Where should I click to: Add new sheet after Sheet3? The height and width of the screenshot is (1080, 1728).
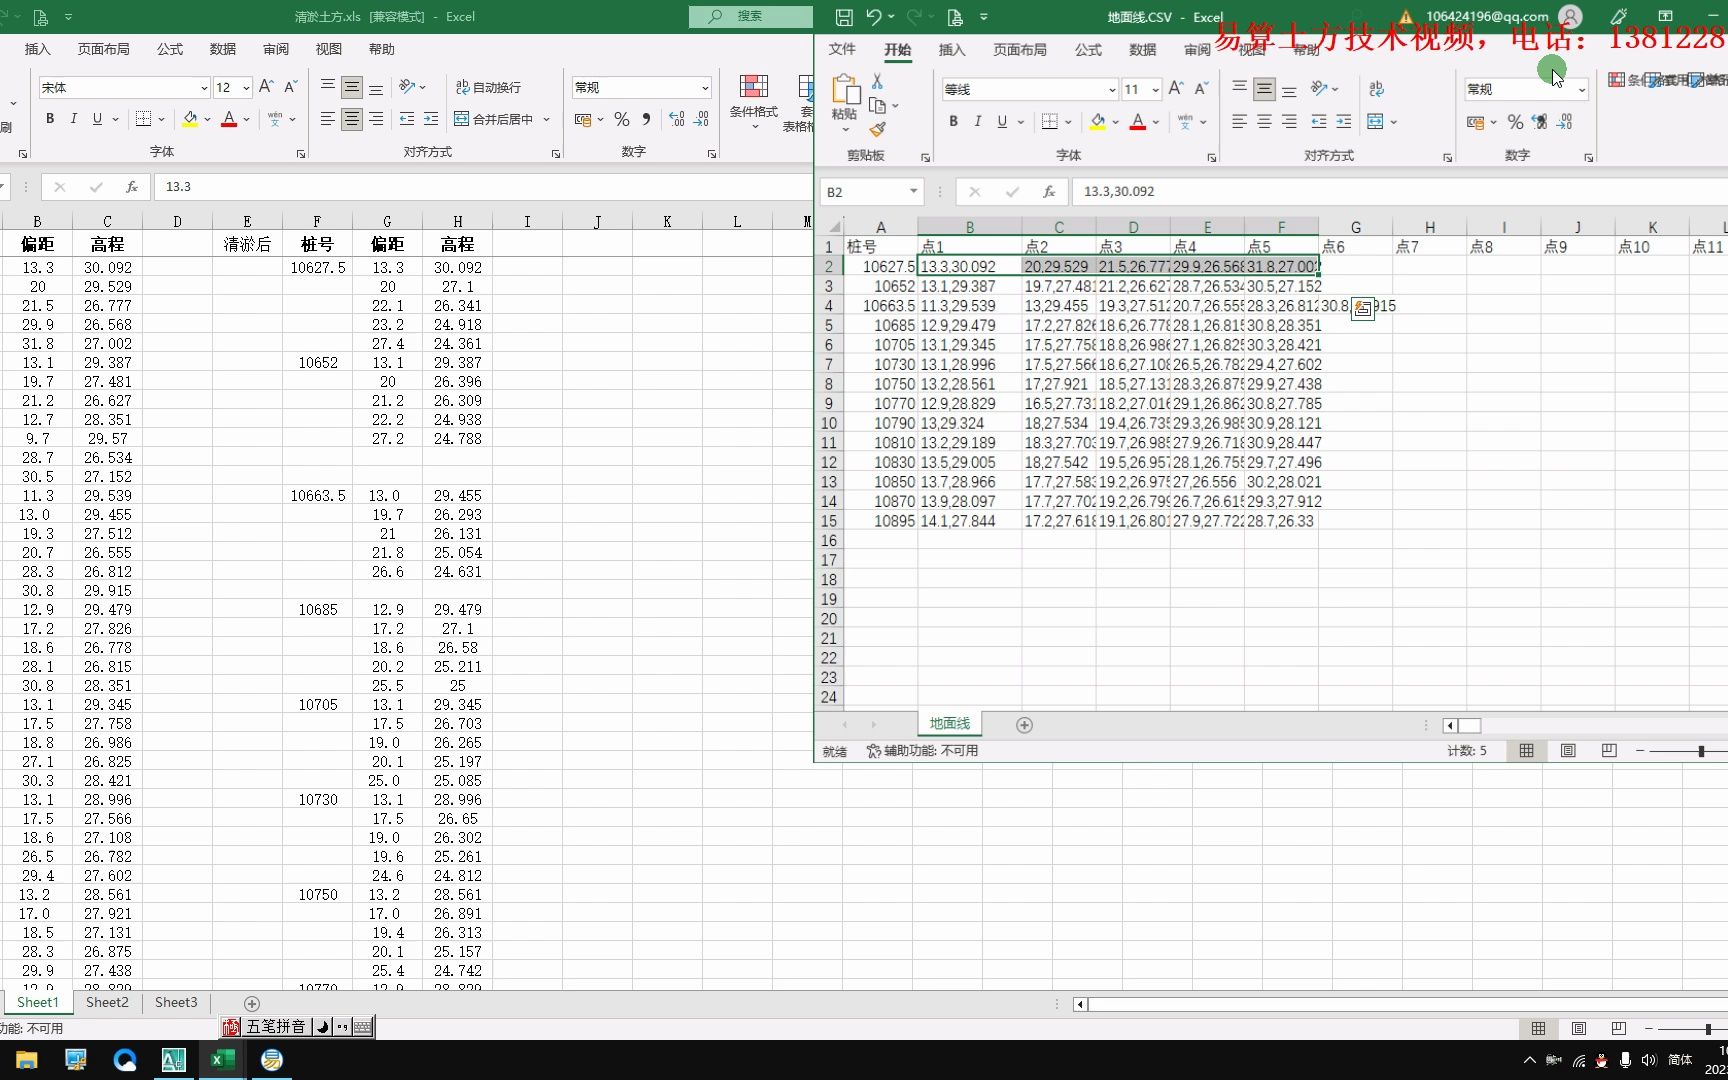(x=252, y=1003)
